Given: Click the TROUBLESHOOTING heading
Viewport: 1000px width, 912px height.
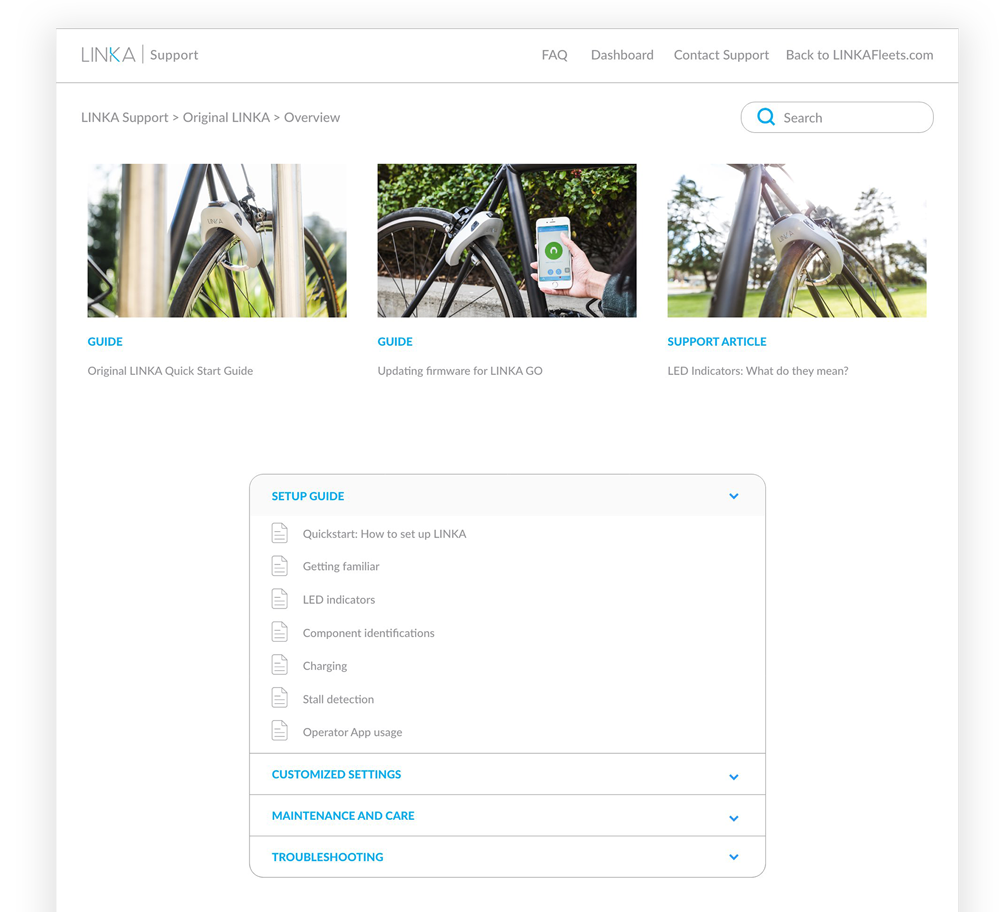Looking at the screenshot, I should (x=328, y=857).
